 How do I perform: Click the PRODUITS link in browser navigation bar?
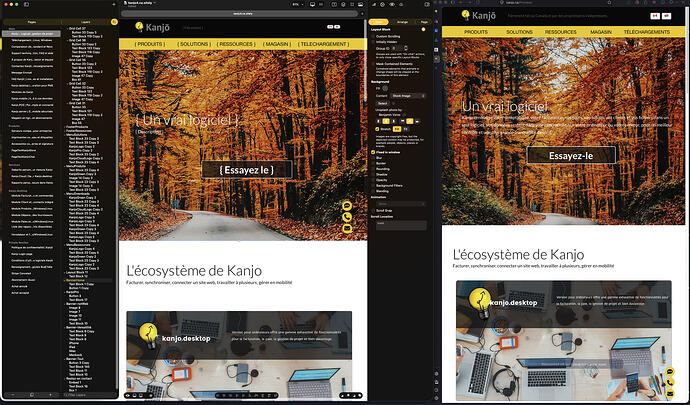[476, 32]
